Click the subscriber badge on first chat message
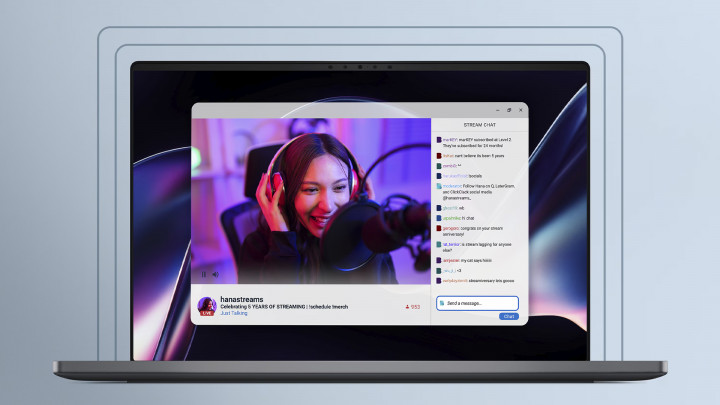The image size is (720, 405). (x=439, y=139)
